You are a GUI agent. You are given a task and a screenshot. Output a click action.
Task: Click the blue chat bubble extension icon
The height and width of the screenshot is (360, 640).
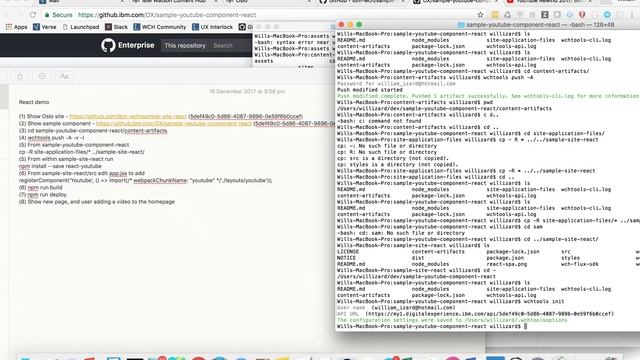click(x=607, y=15)
